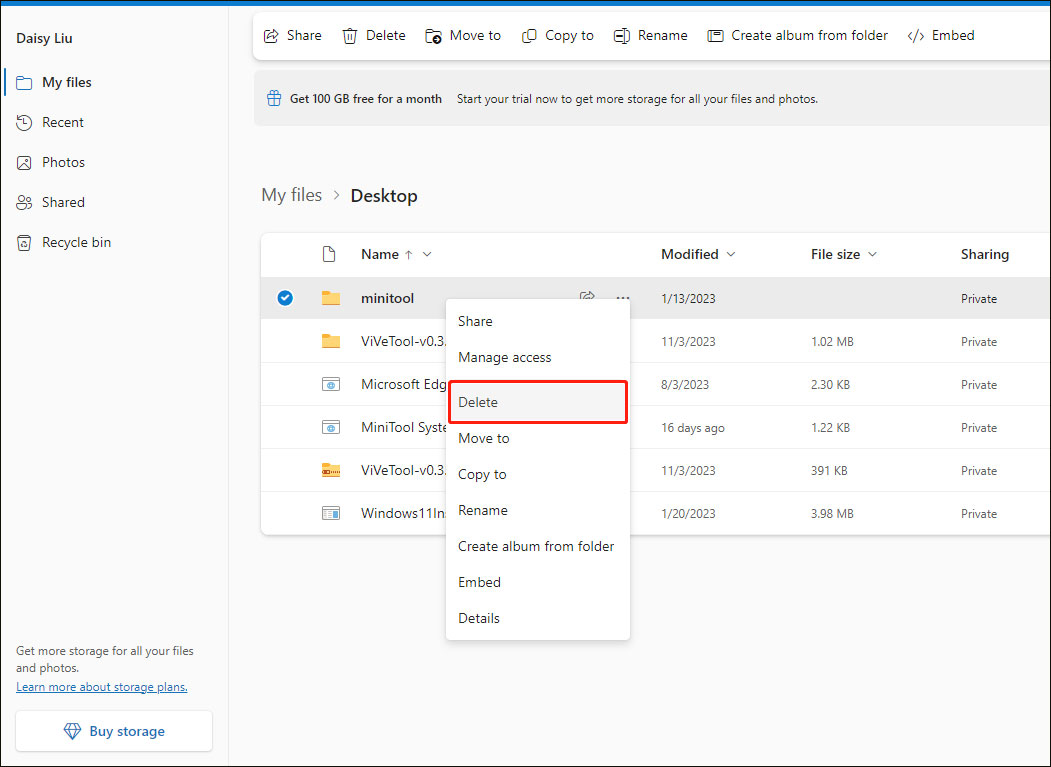
Task: Click Get 100 GB free for a month
Action: pos(365,99)
